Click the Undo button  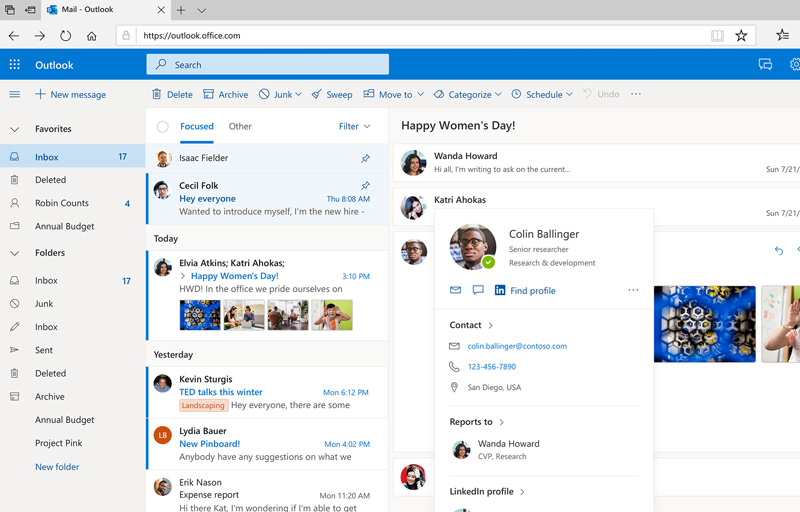(x=602, y=94)
